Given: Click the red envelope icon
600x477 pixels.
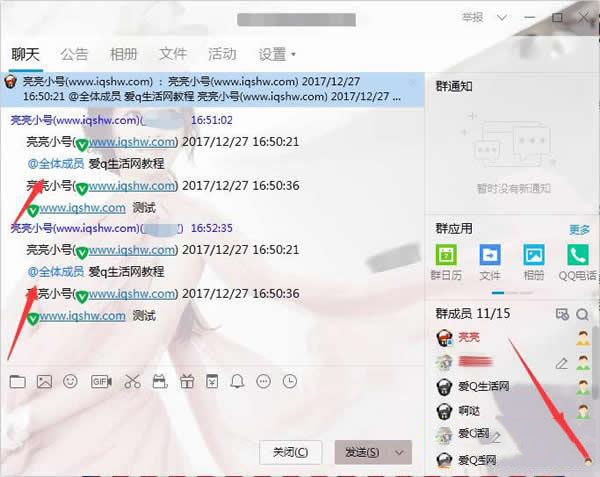Looking at the screenshot, I should click(212, 382).
